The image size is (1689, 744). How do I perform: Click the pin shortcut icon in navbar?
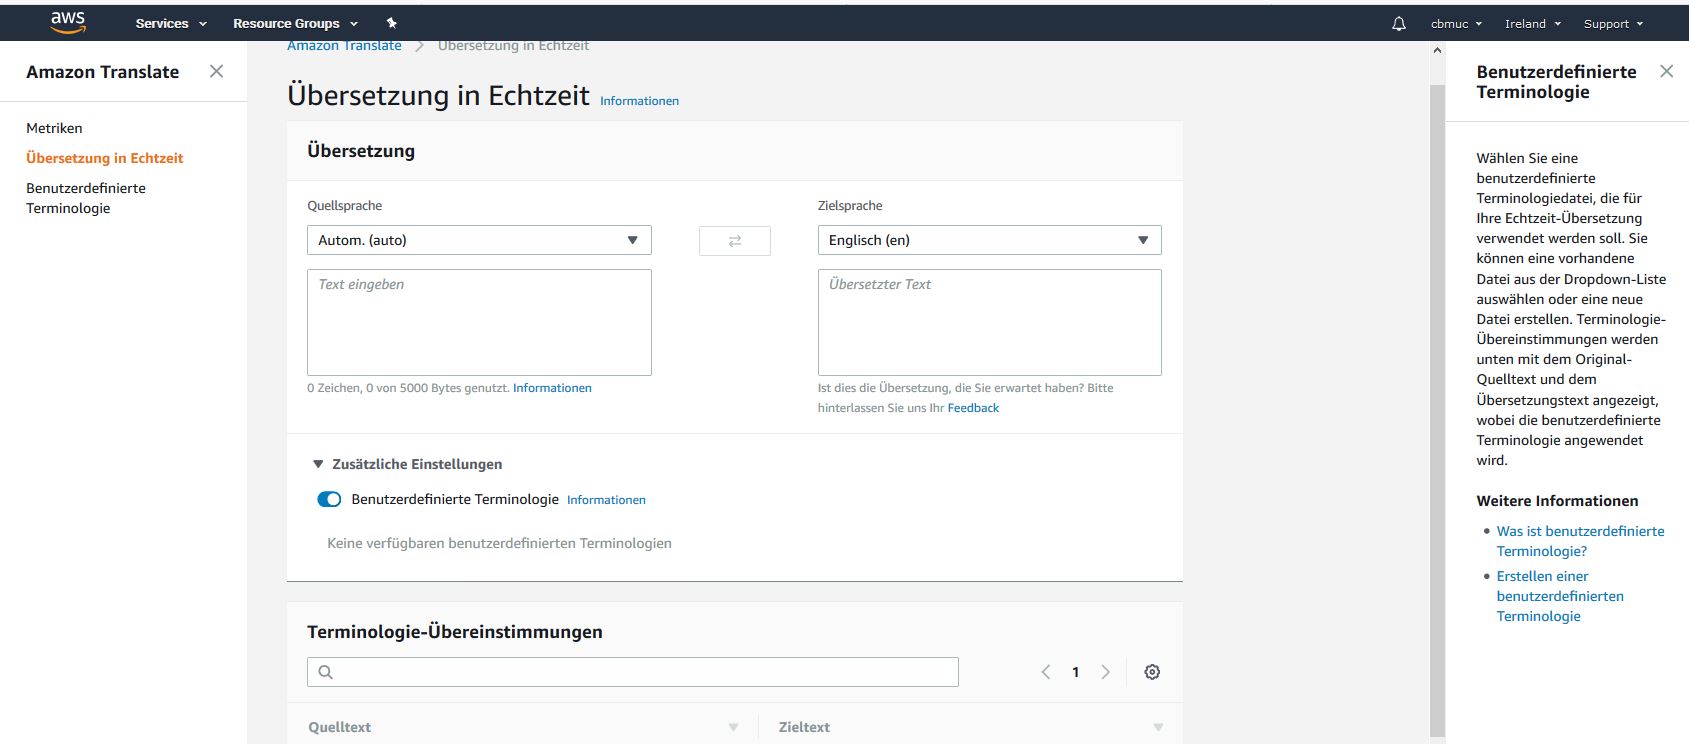[392, 23]
